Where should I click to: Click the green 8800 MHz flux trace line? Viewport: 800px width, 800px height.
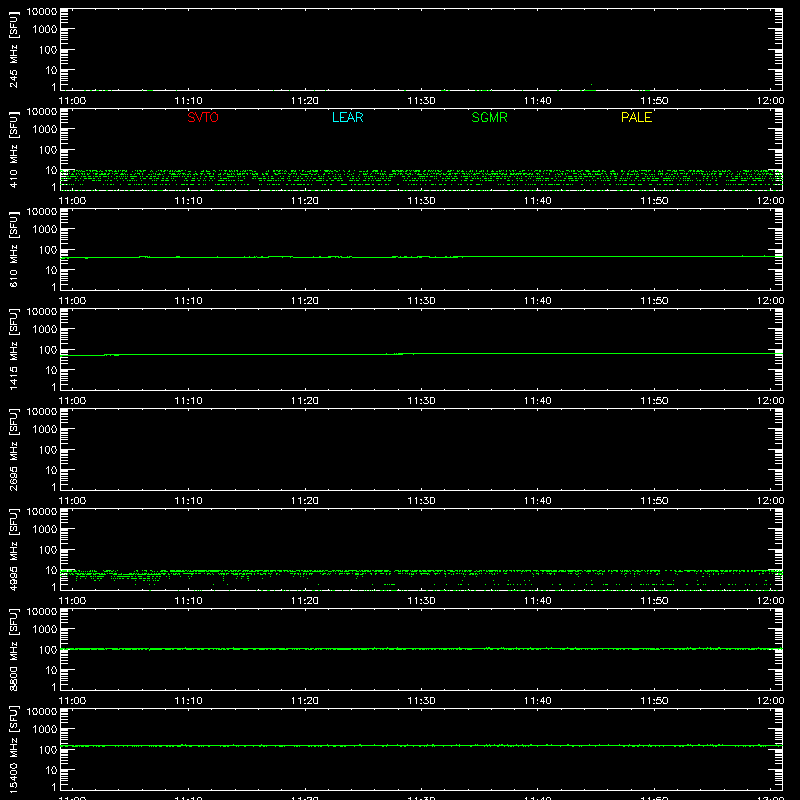click(421, 649)
